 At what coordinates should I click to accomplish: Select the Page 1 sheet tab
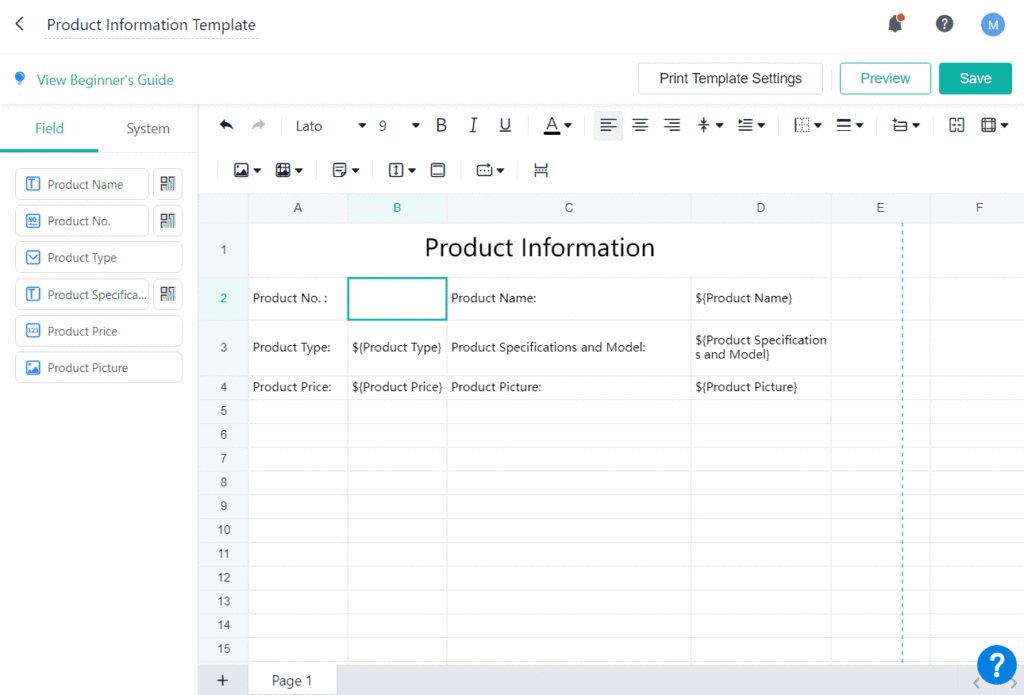pos(292,680)
